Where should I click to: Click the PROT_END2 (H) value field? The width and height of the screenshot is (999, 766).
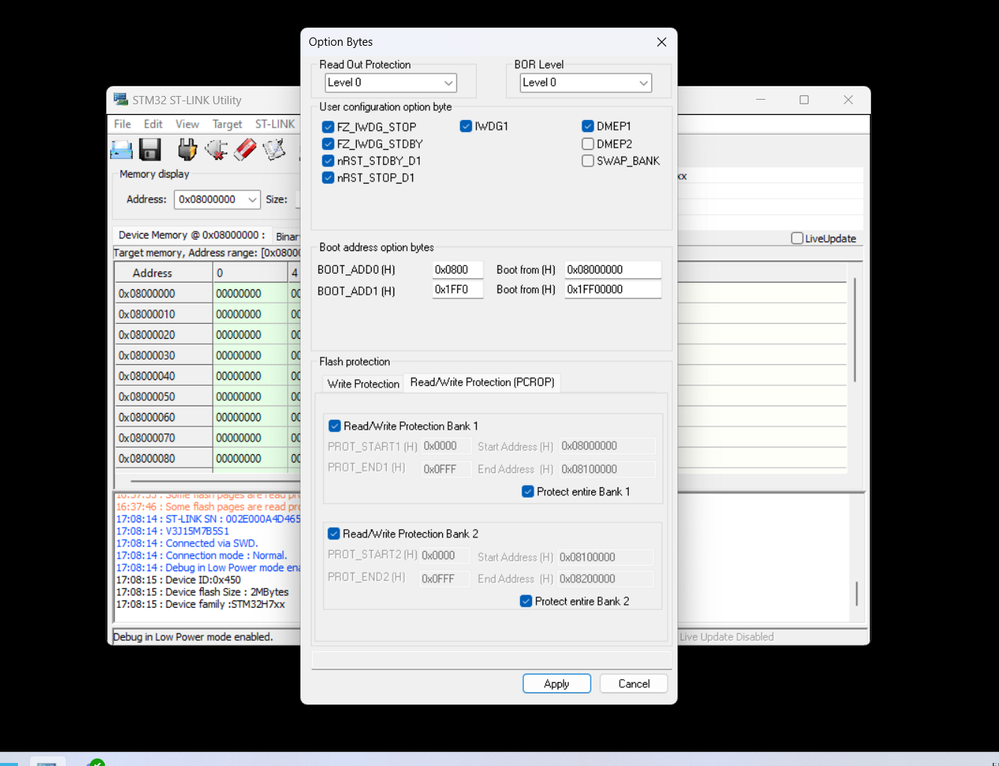click(x=444, y=579)
